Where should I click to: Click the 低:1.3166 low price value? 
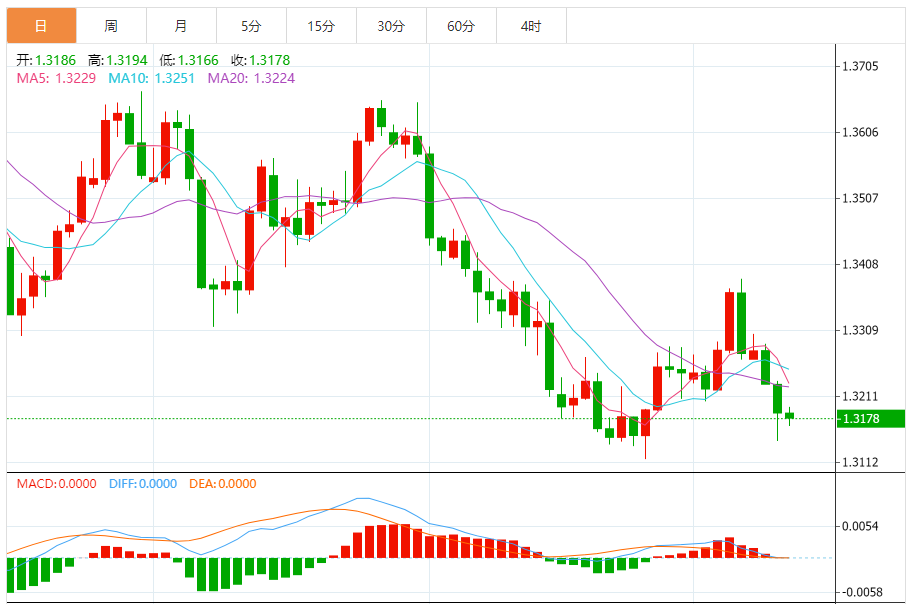click(x=189, y=60)
